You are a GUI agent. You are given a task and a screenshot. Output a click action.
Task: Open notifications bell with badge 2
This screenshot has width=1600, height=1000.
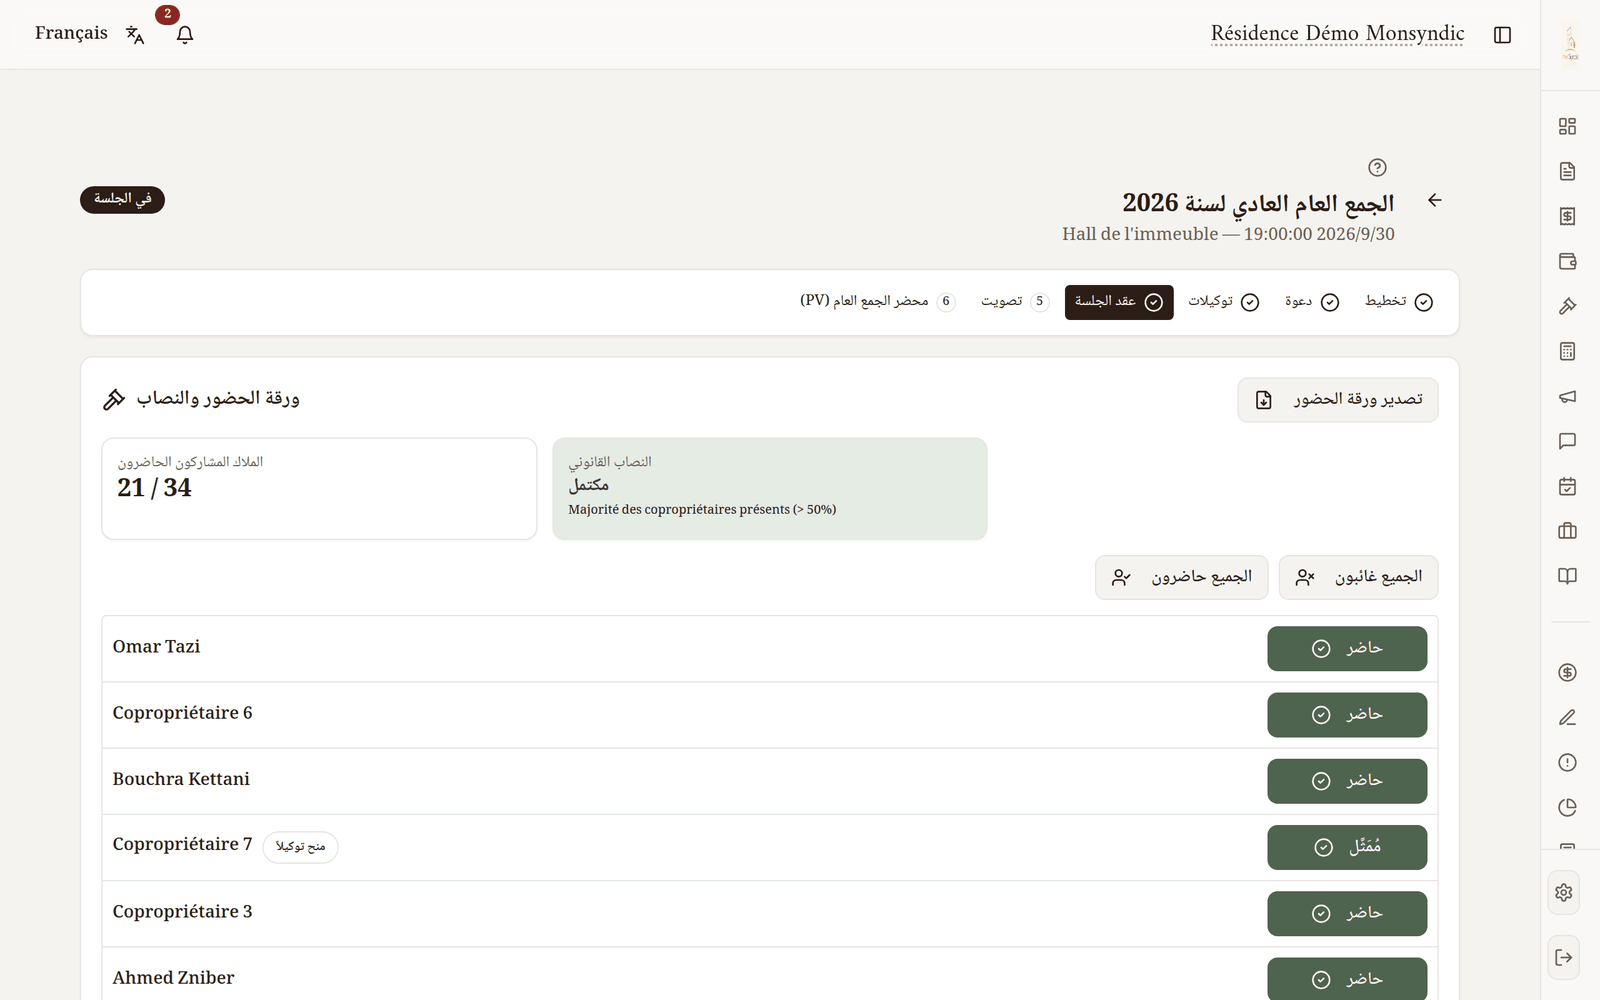point(185,34)
